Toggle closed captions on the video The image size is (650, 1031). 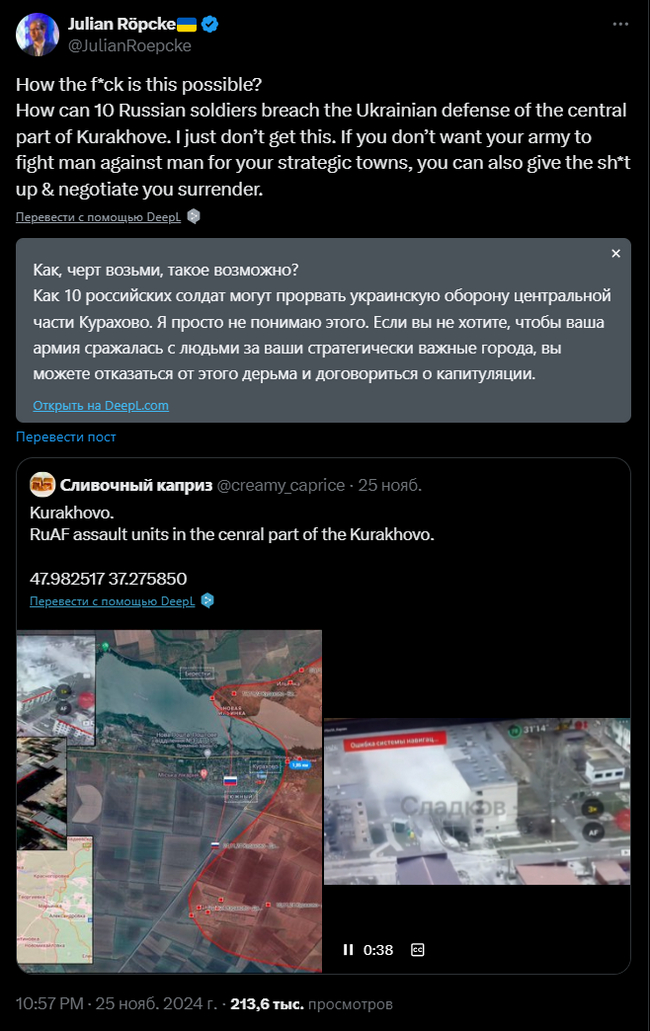click(x=417, y=949)
